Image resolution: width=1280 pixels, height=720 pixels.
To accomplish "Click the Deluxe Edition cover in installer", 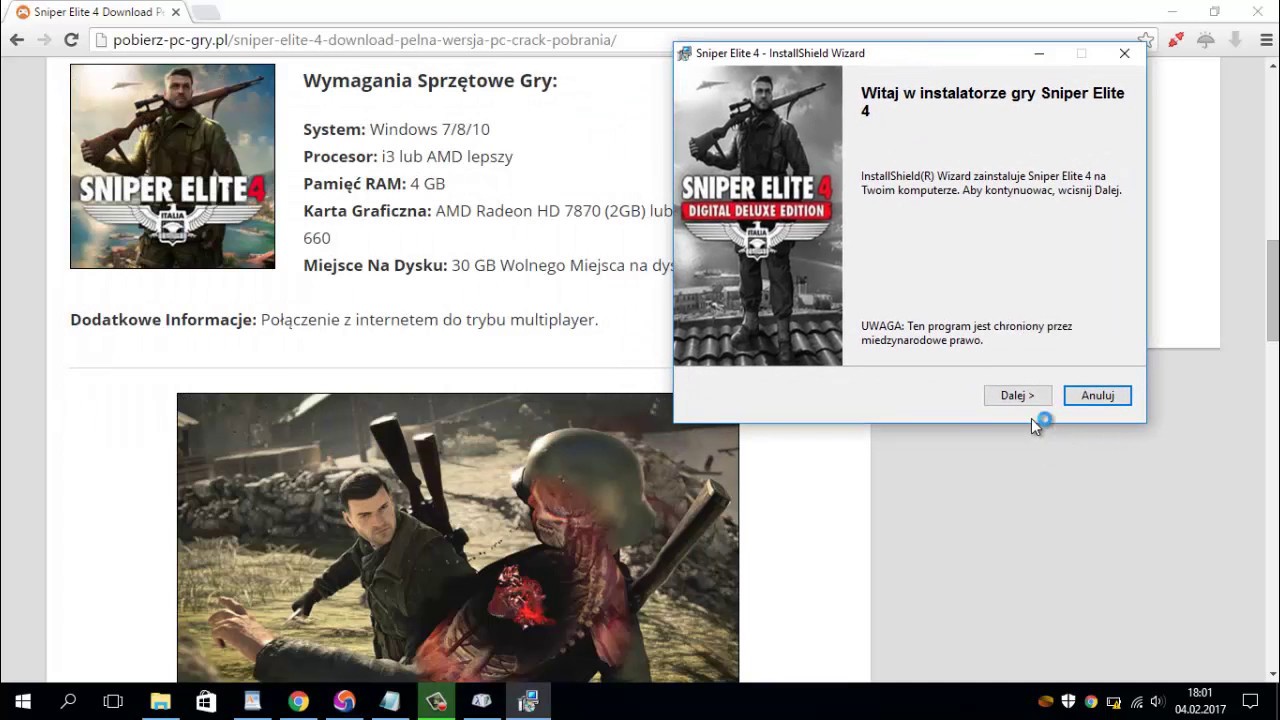I will [758, 216].
